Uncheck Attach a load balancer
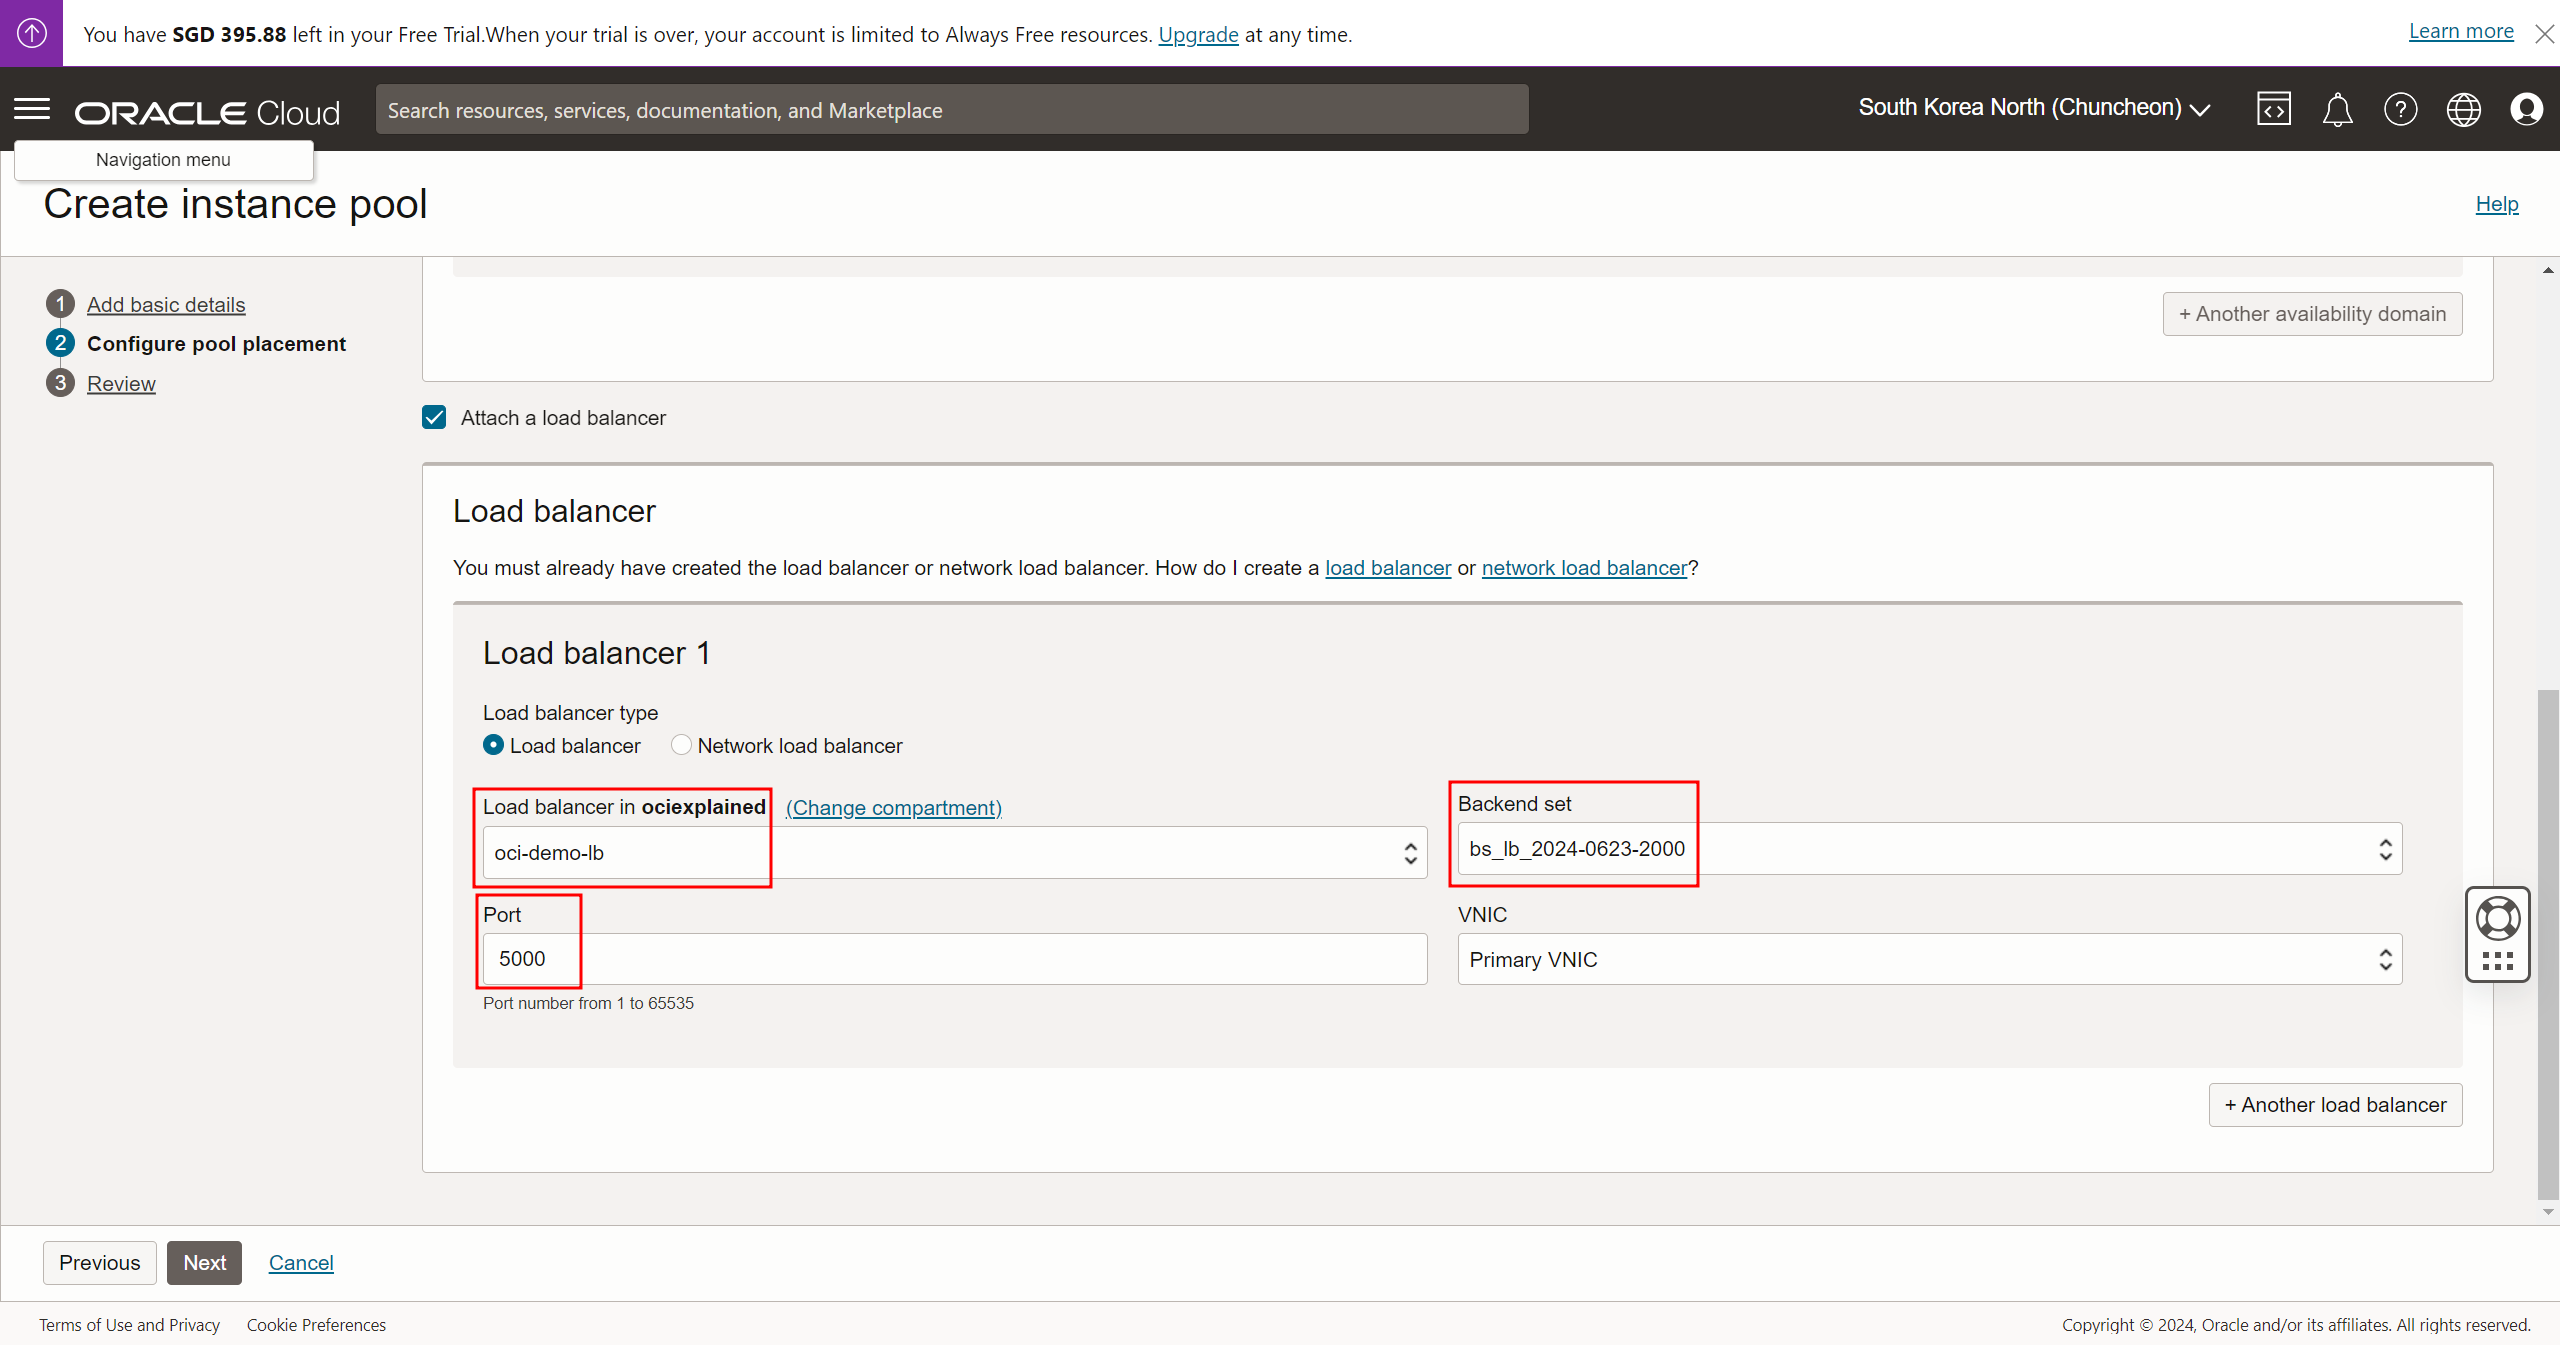The image size is (2560, 1345). click(x=434, y=418)
